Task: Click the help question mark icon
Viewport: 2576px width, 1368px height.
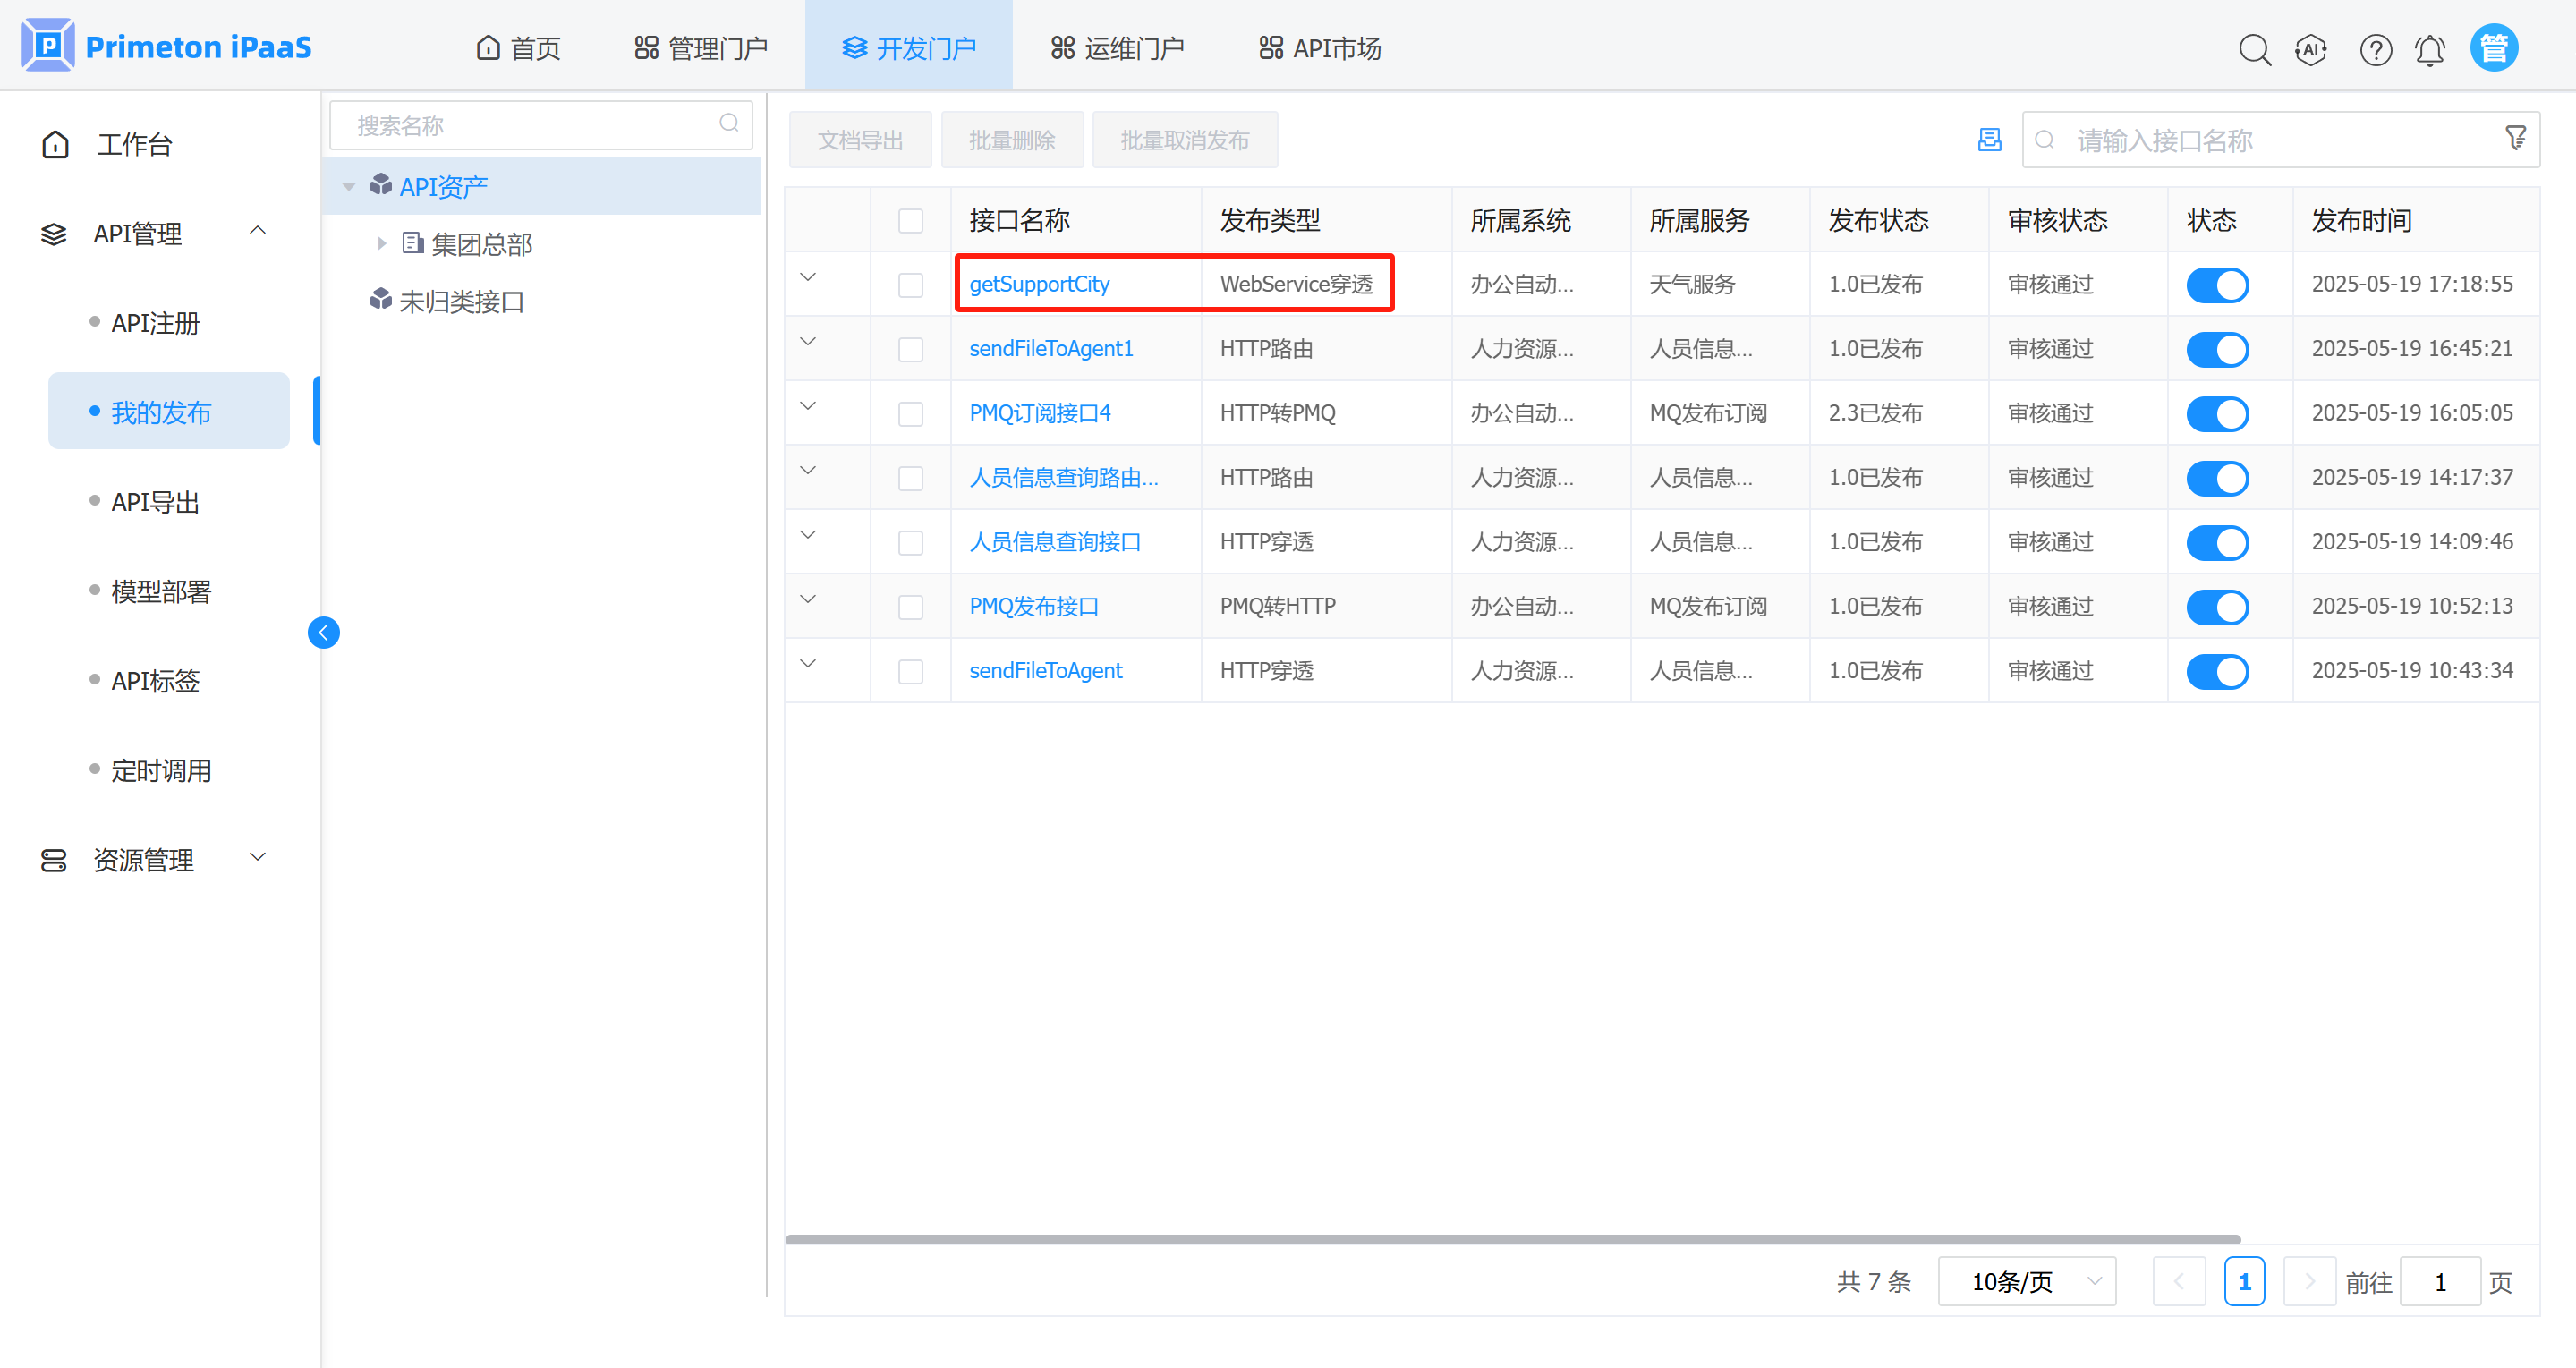Action: tap(2375, 49)
